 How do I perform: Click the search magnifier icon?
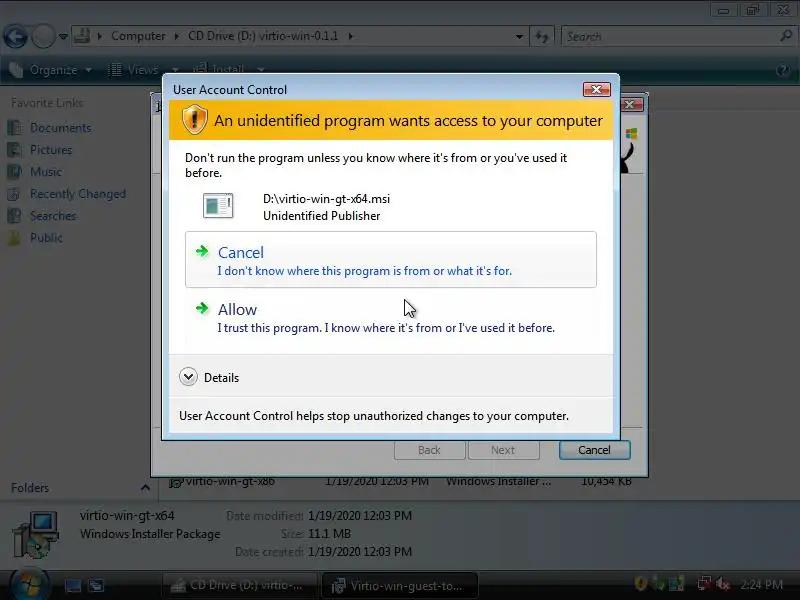(787, 36)
